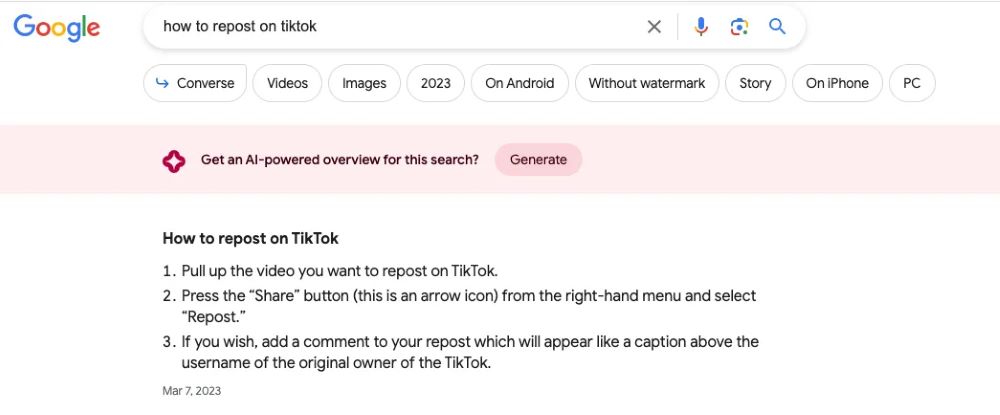Click the Google logo
The width and height of the screenshot is (1000, 415).
[57, 27]
